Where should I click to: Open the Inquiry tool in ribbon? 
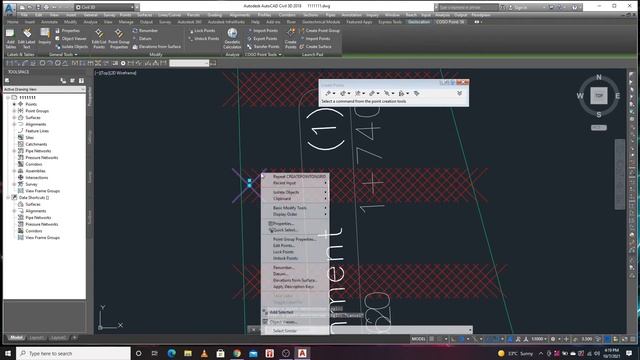[x=44, y=36]
